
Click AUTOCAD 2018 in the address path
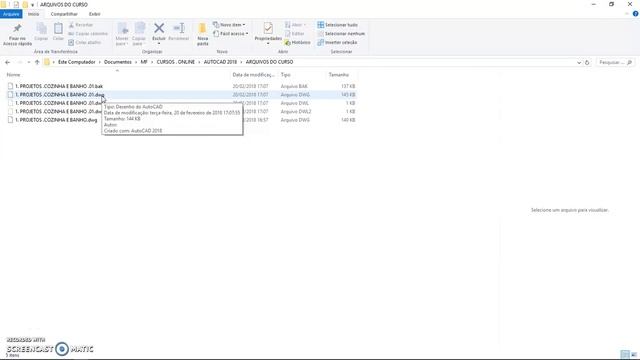(220, 62)
